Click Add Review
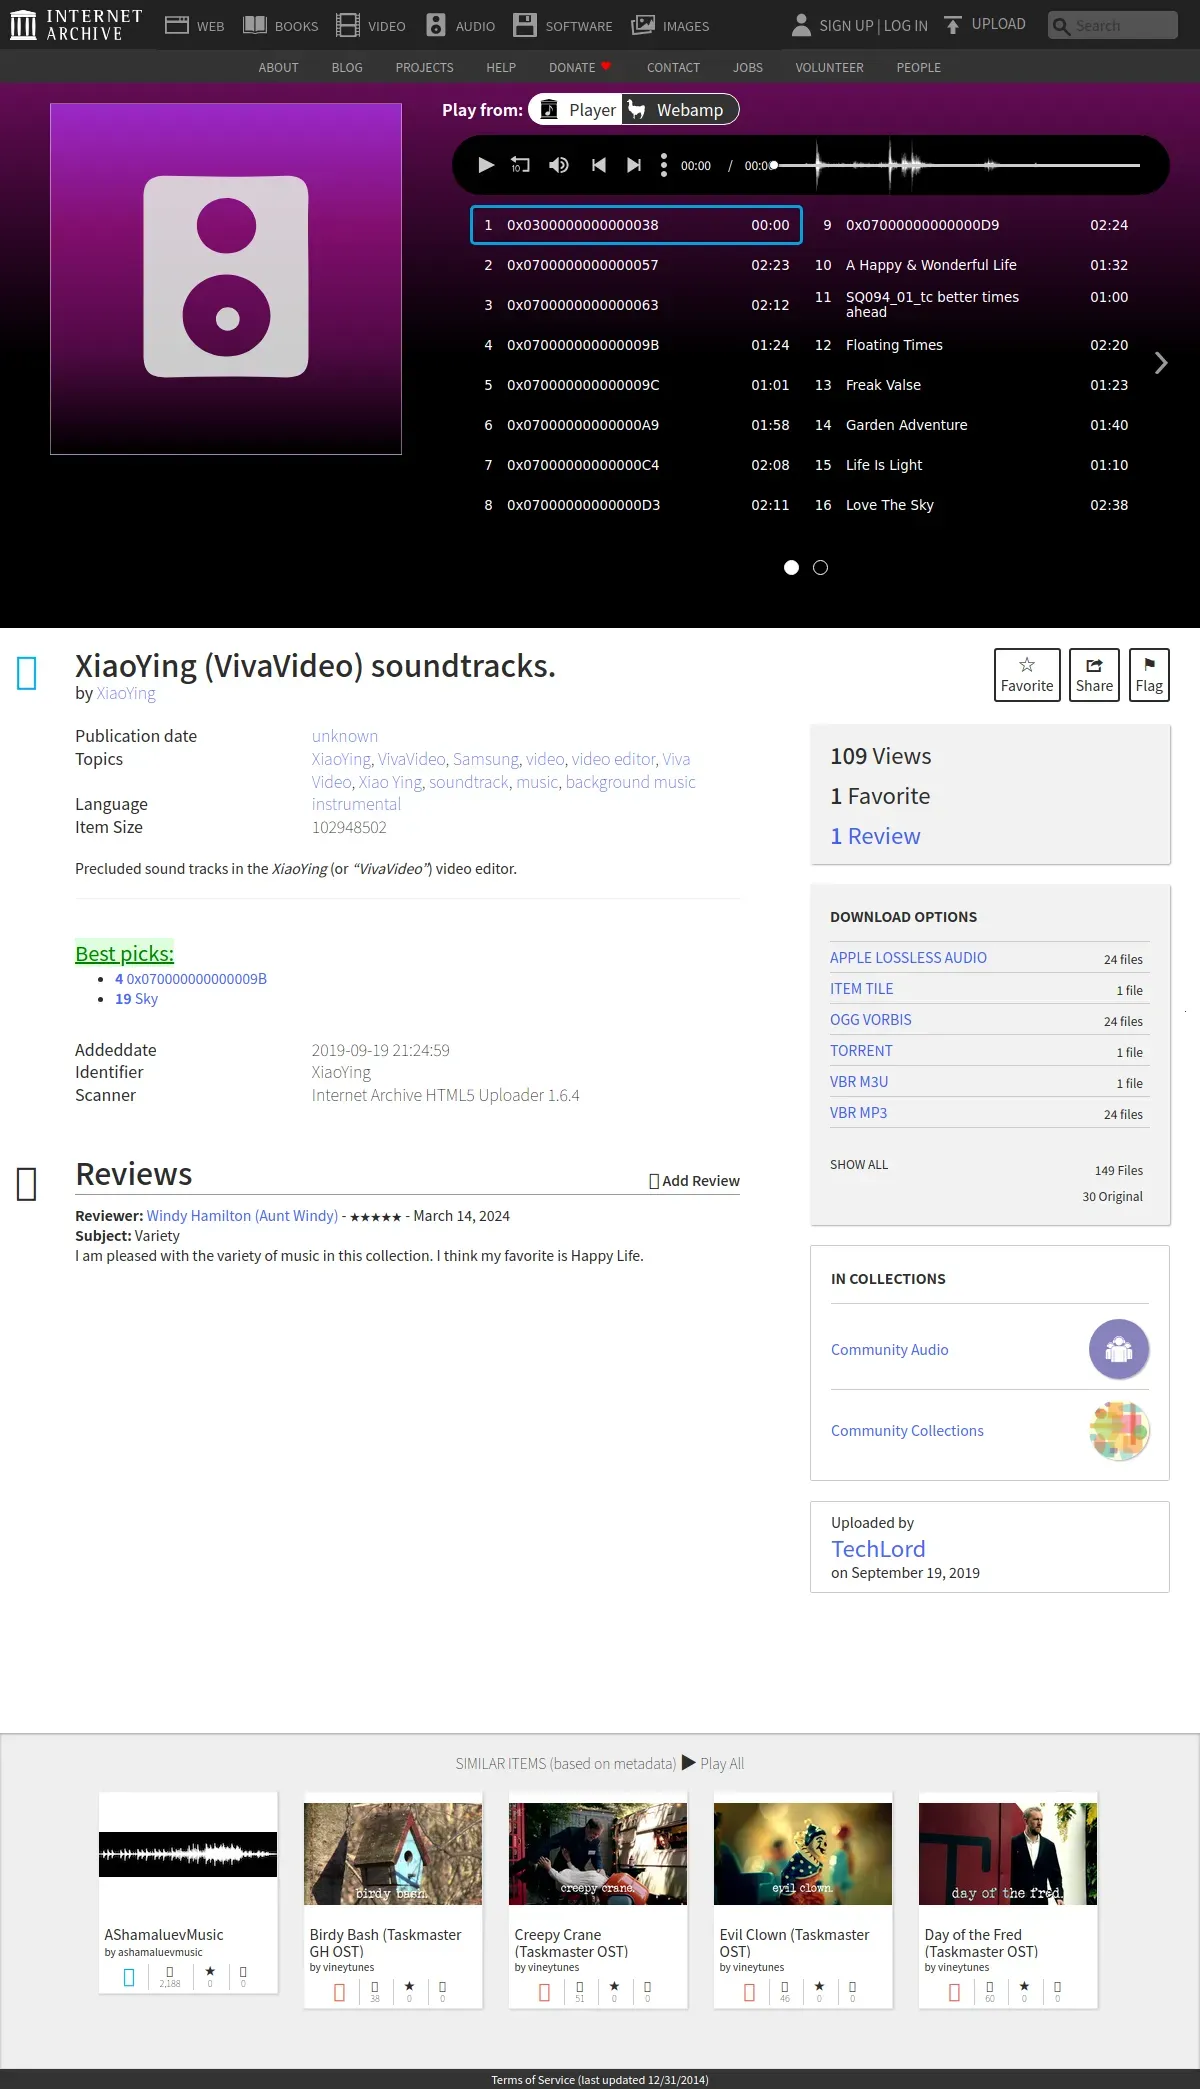Viewport: 1200px width, 2089px height. pos(695,1181)
